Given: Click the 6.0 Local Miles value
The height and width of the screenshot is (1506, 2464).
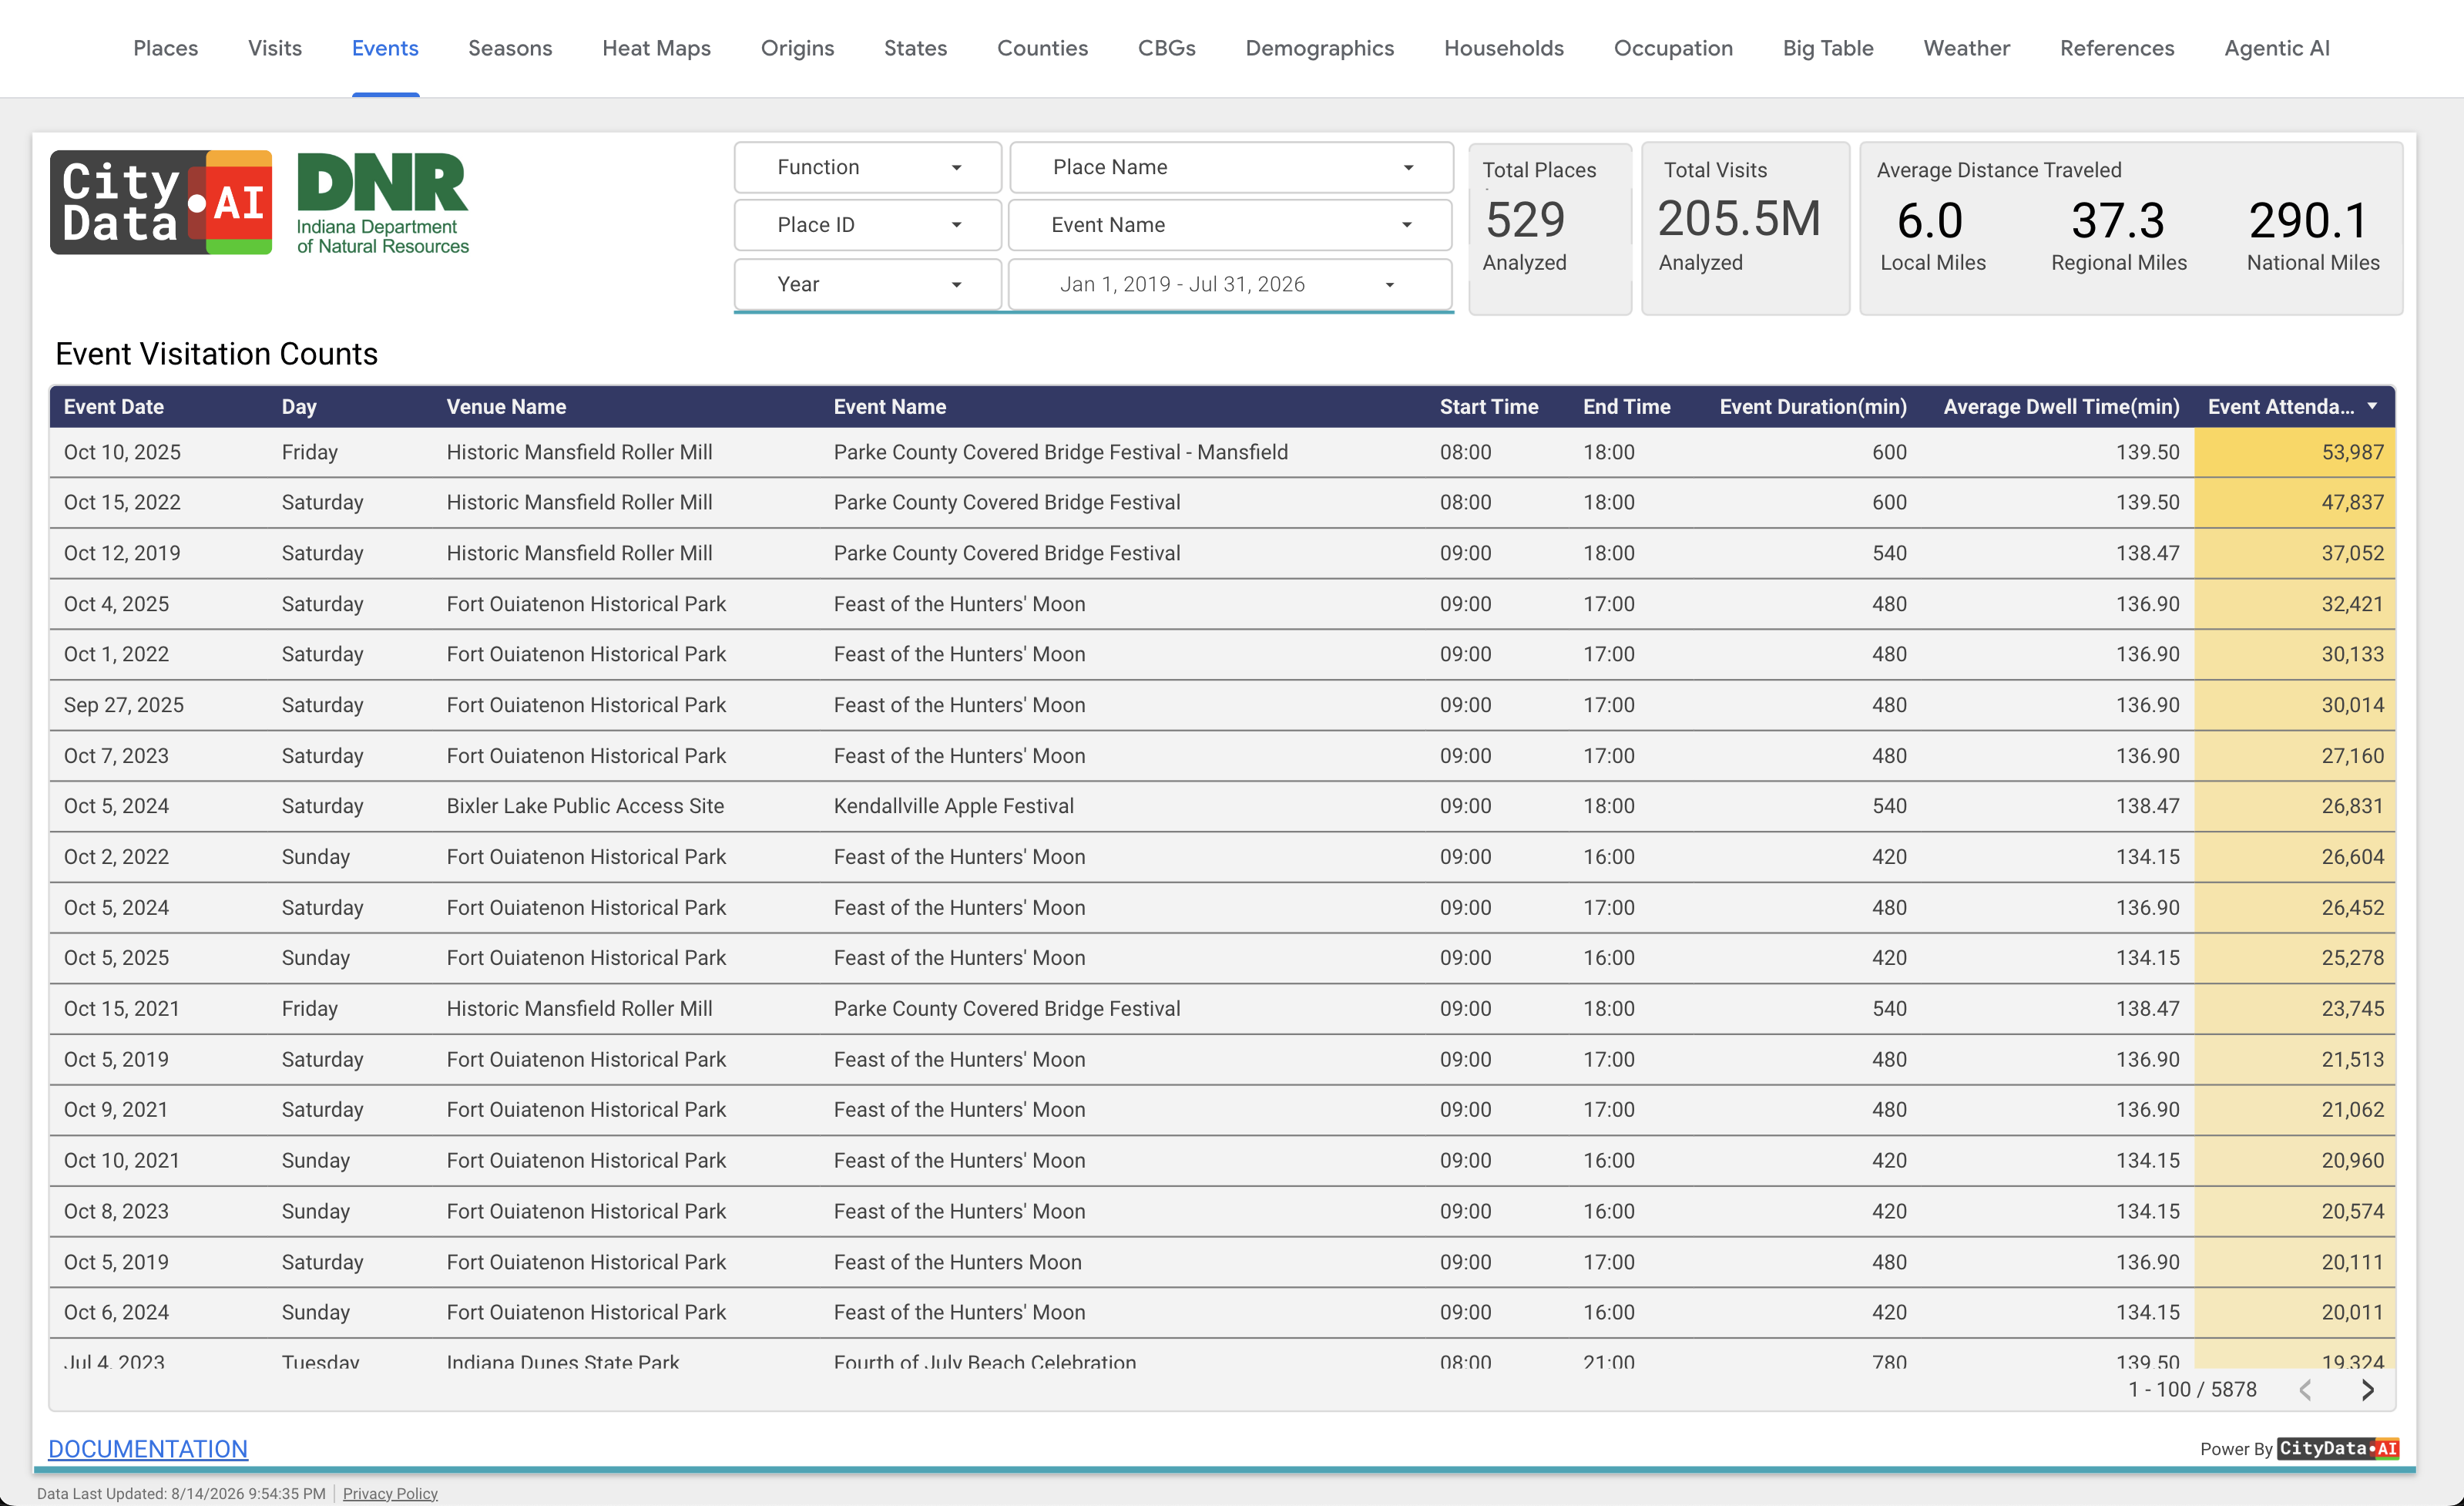Looking at the screenshot, I should click(1929, 220).
